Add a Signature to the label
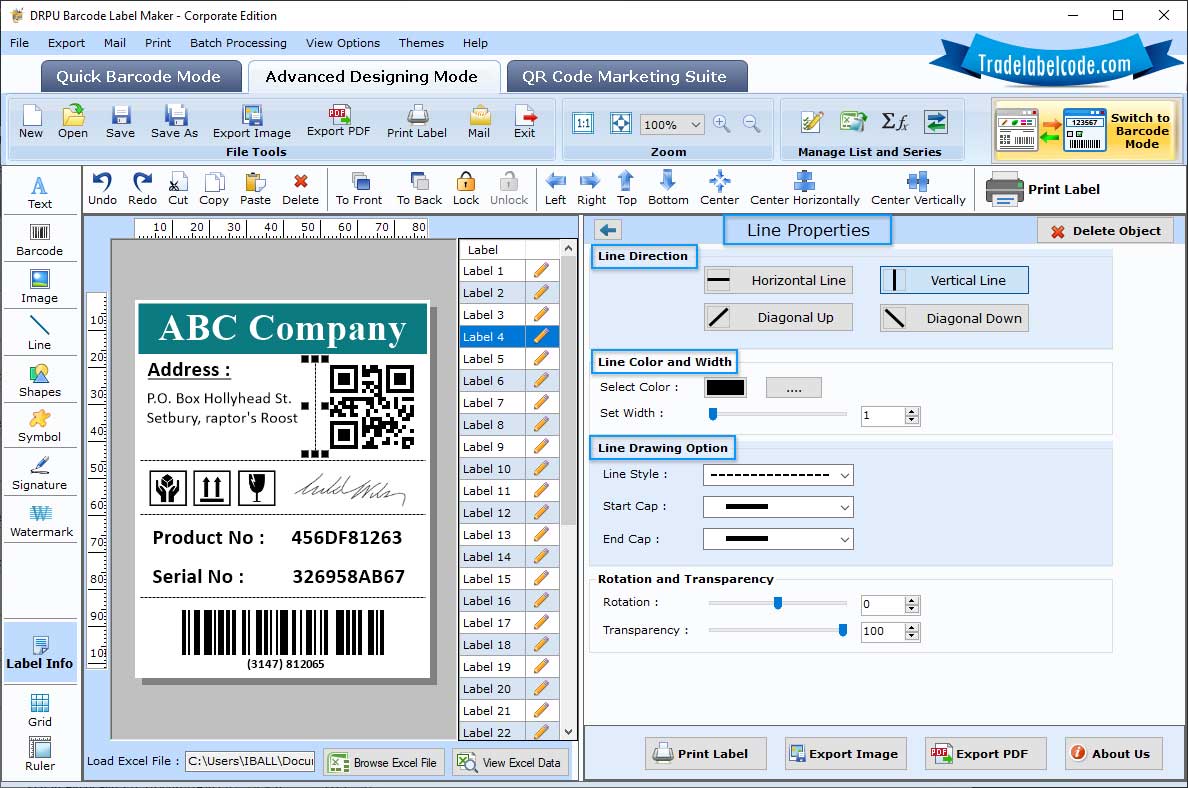The height and width of the screenshot is (788, 1188). tap(39, 474)
